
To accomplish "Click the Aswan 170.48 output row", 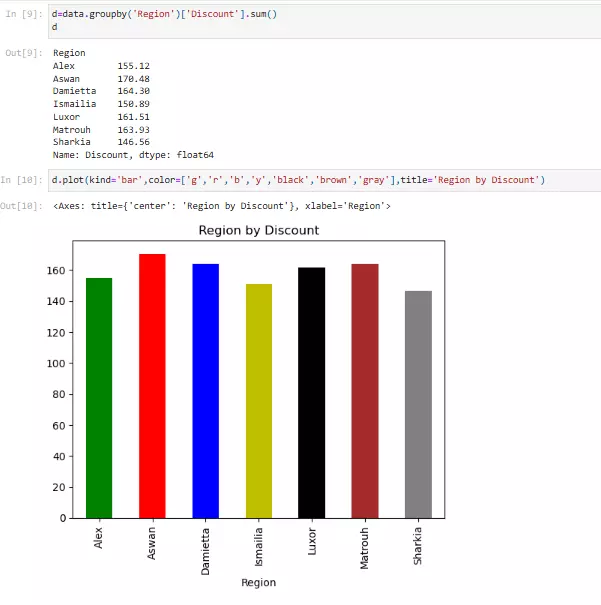I will (101, 79).
